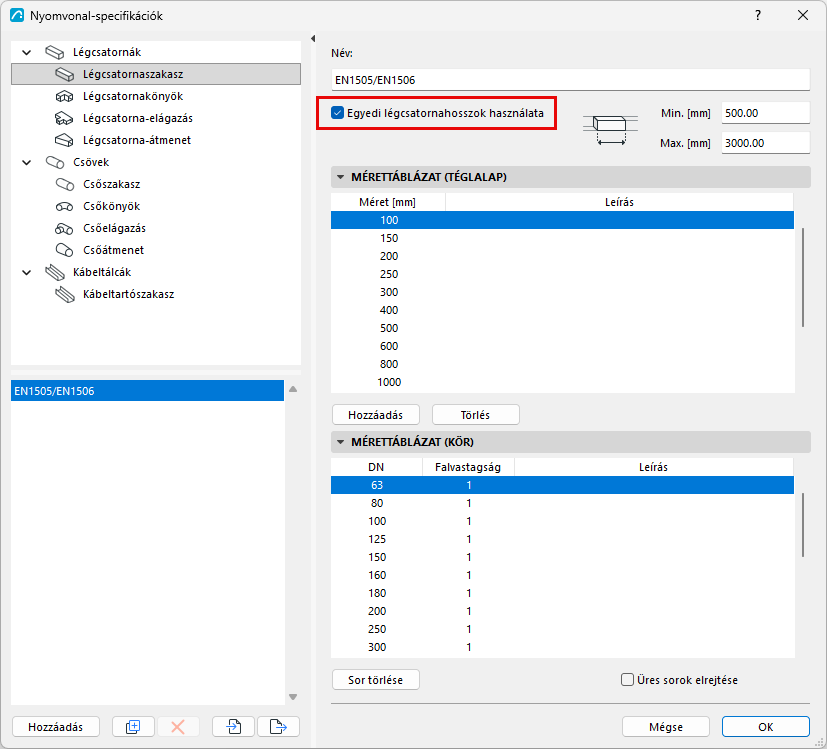827x749 pixels.
Task: Click the red X delete specification icon
Action: click(x=178, y=727)
